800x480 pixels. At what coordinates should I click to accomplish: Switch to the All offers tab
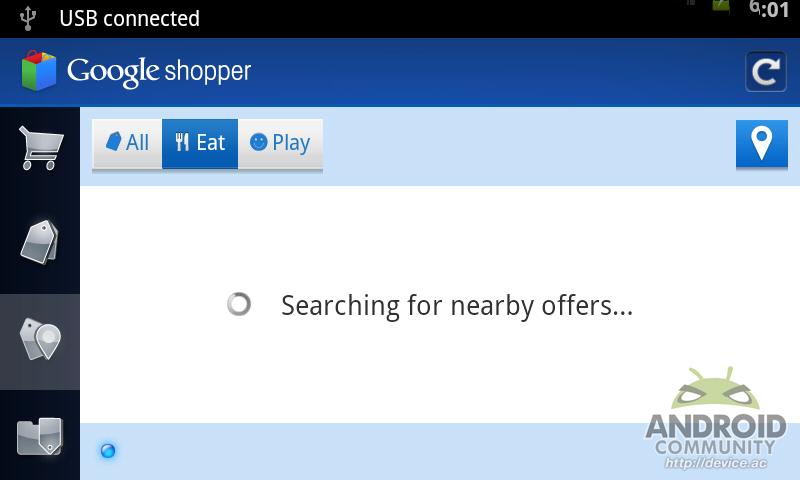[x=127, y=143]
